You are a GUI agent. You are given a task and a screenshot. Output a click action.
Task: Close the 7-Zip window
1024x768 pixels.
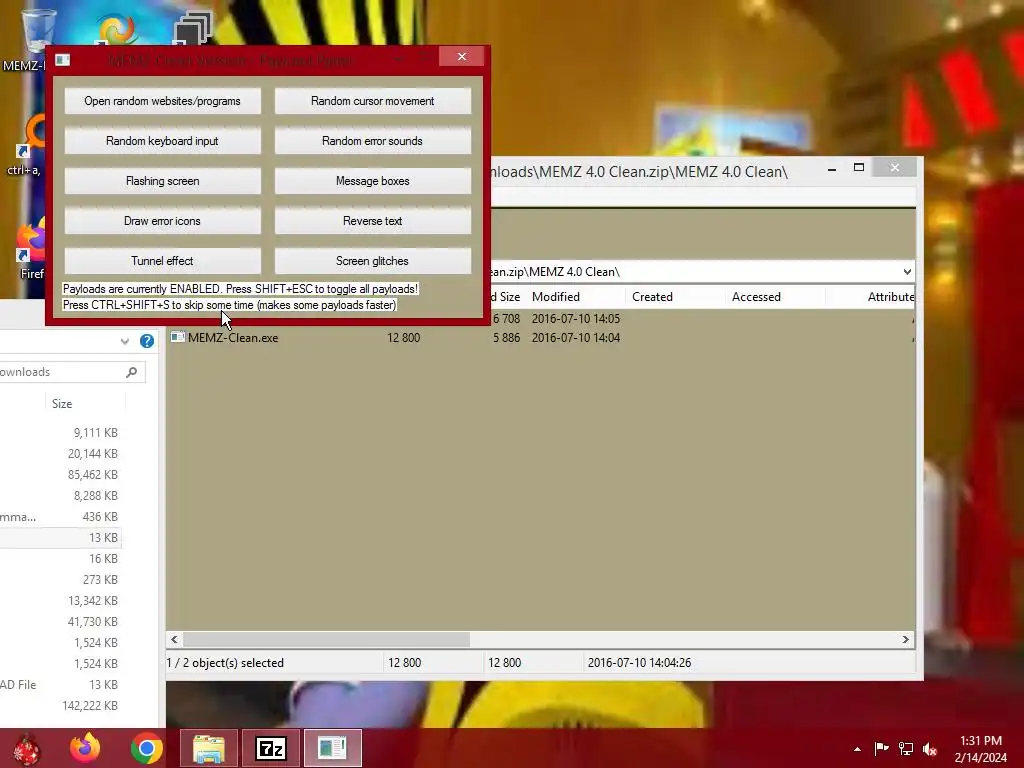tap(895, 168)
